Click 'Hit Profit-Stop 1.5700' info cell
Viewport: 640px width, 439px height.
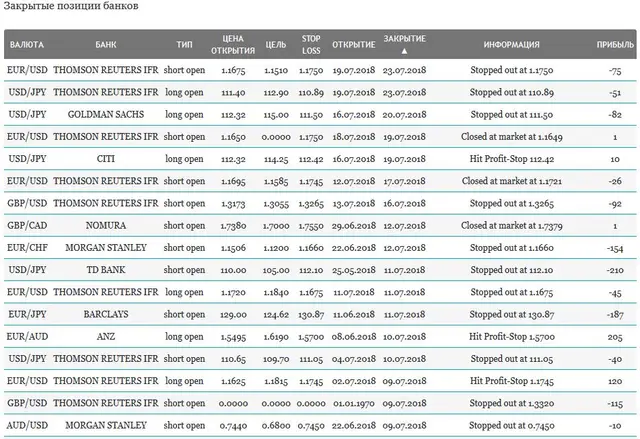[511, 337]
